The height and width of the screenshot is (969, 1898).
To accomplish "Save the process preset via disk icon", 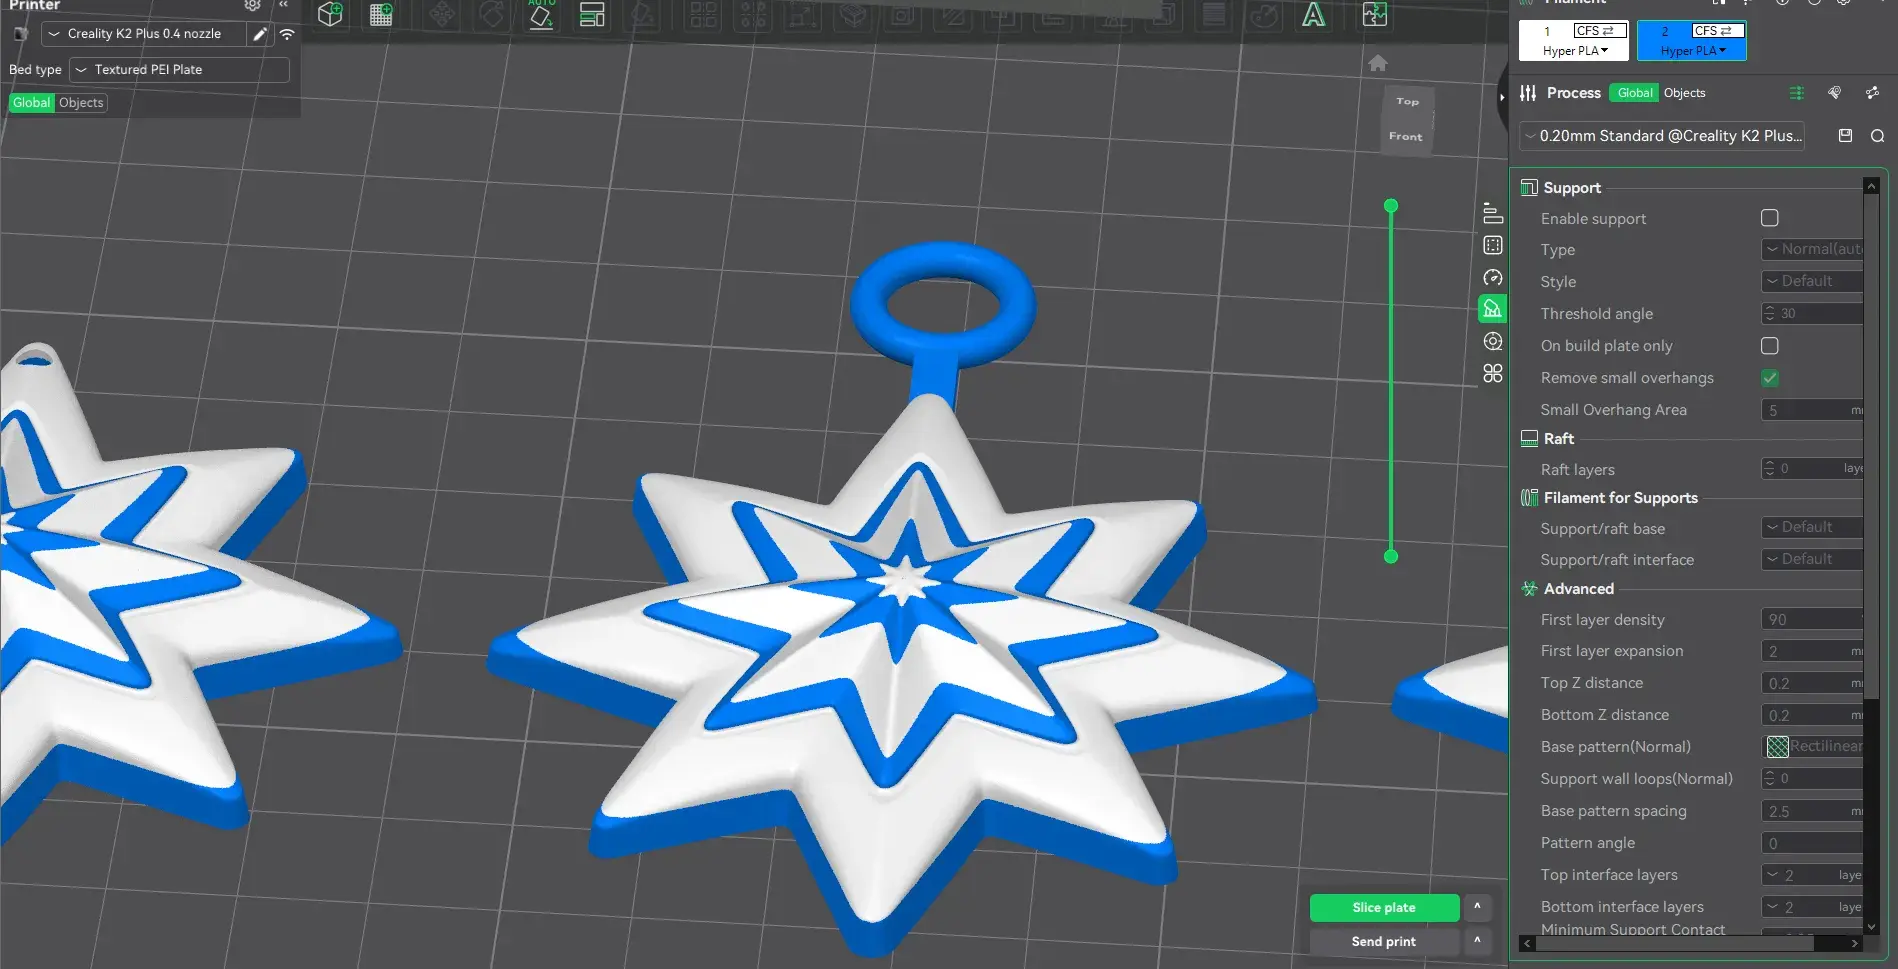I will click(x=1845, y=135).
